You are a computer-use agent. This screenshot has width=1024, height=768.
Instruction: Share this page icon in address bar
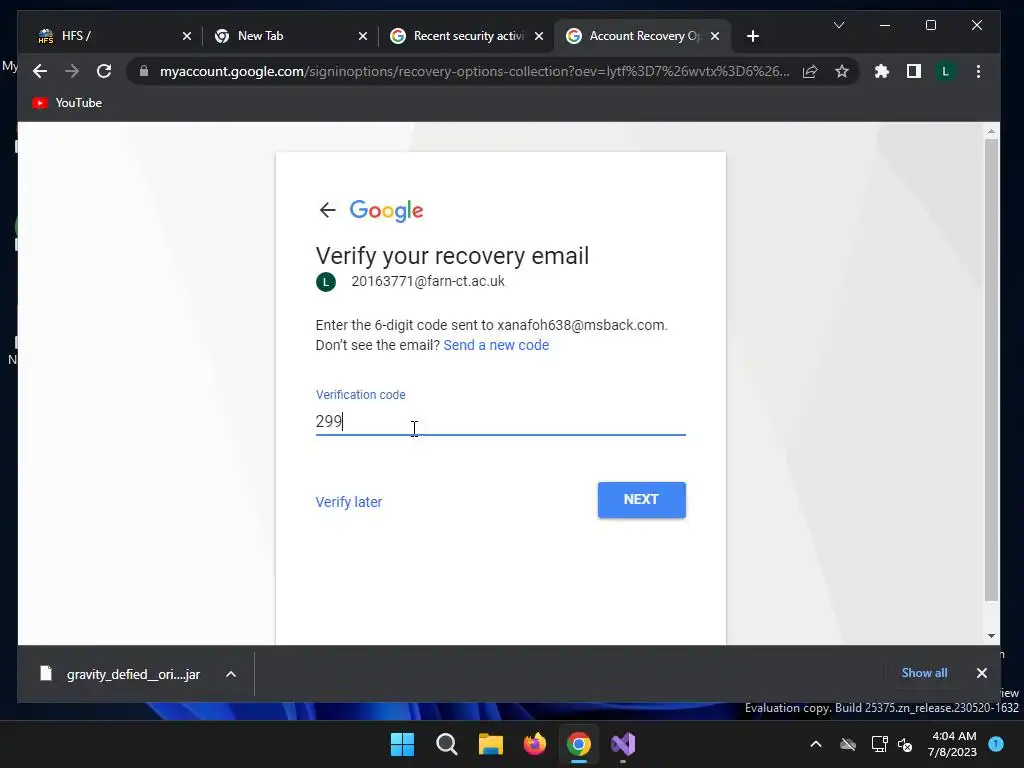810,71
